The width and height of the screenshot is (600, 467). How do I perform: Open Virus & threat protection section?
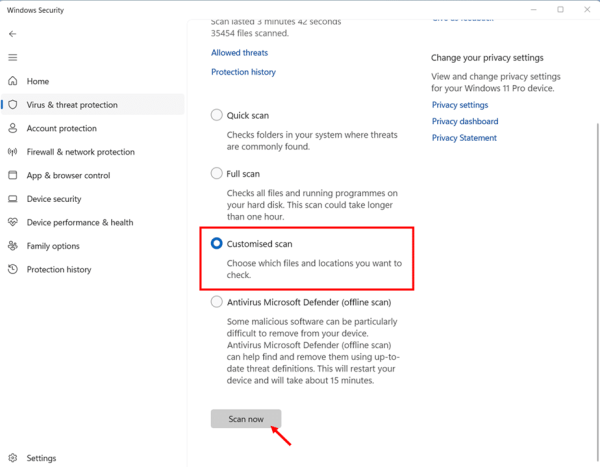click(93, 105)
